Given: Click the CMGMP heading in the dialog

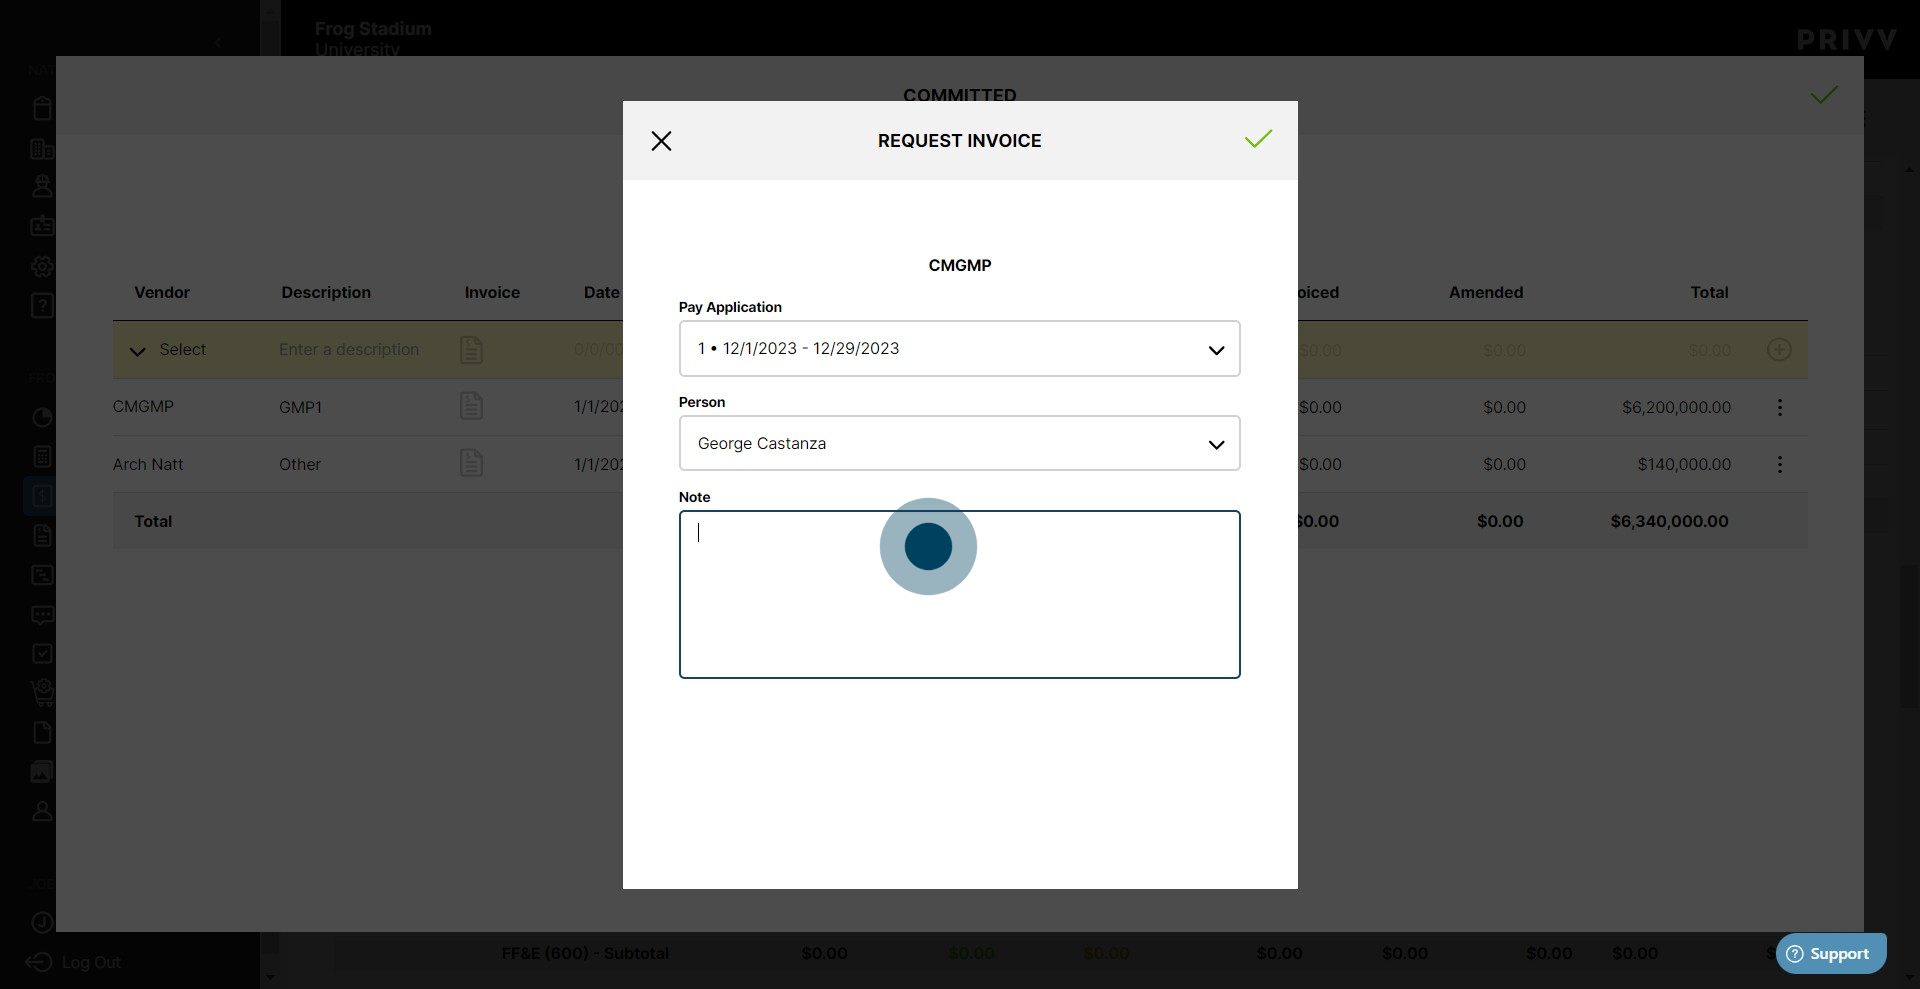Looking at the screenshot, I should 959,265.
